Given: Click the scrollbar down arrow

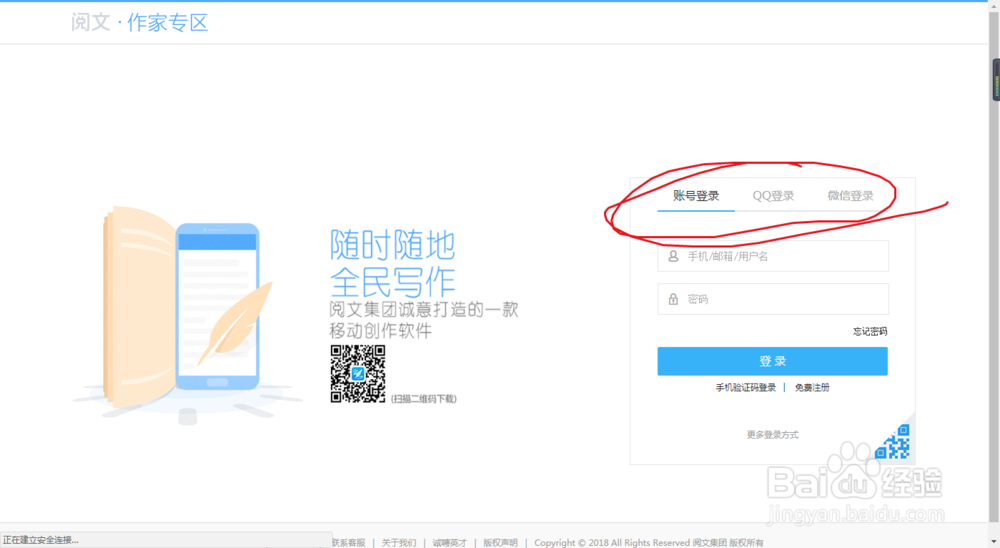Looking at the screenshot, I should [994, 542].
